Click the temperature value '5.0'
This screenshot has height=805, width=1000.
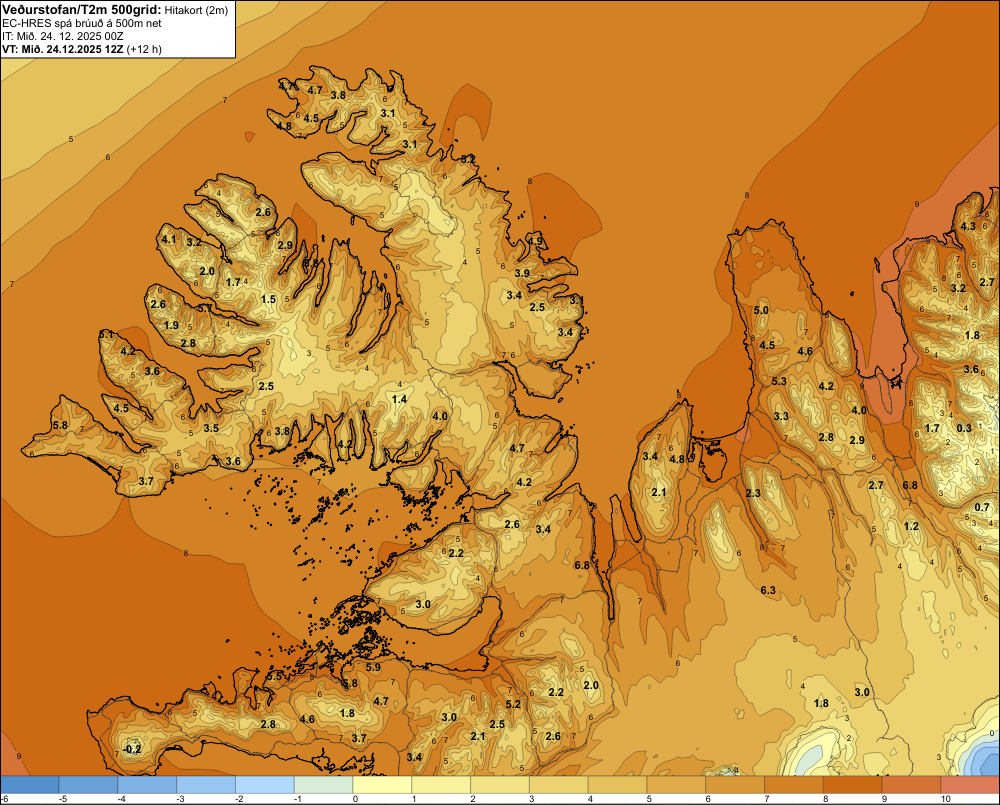click(761, 311)
